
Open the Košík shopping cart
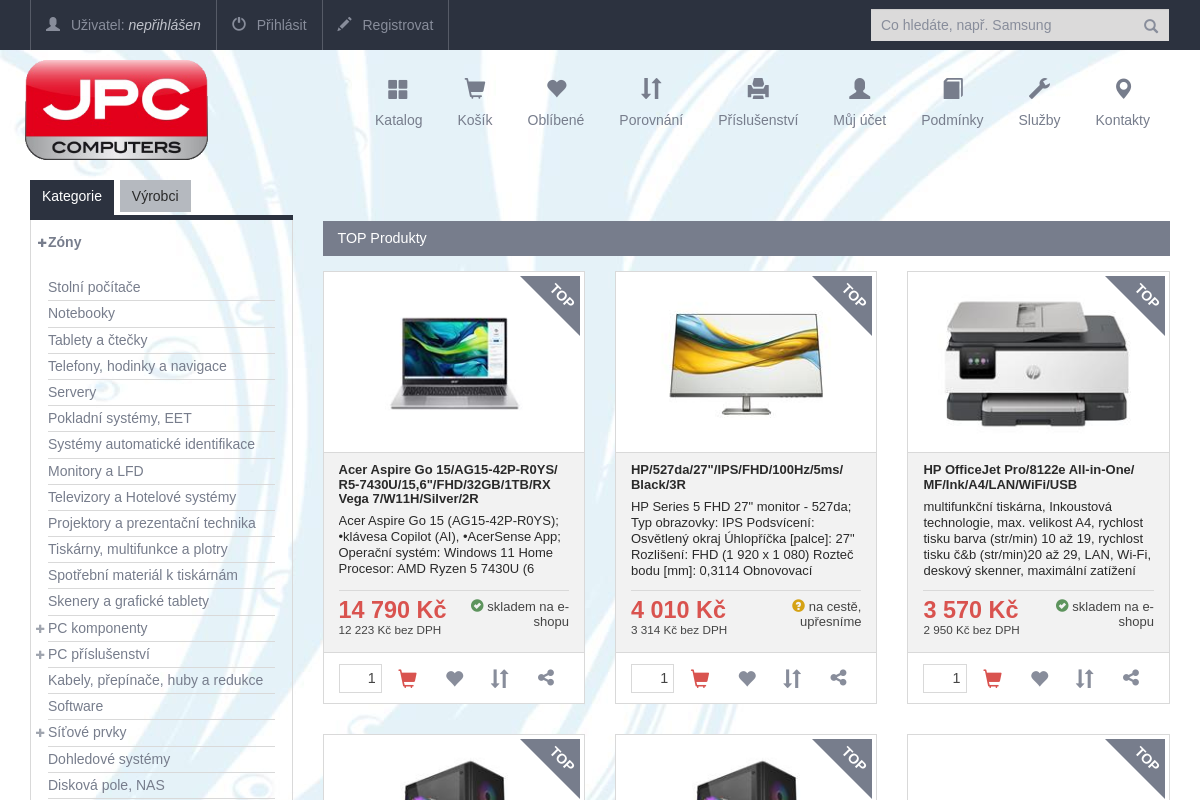coord(475,89)
